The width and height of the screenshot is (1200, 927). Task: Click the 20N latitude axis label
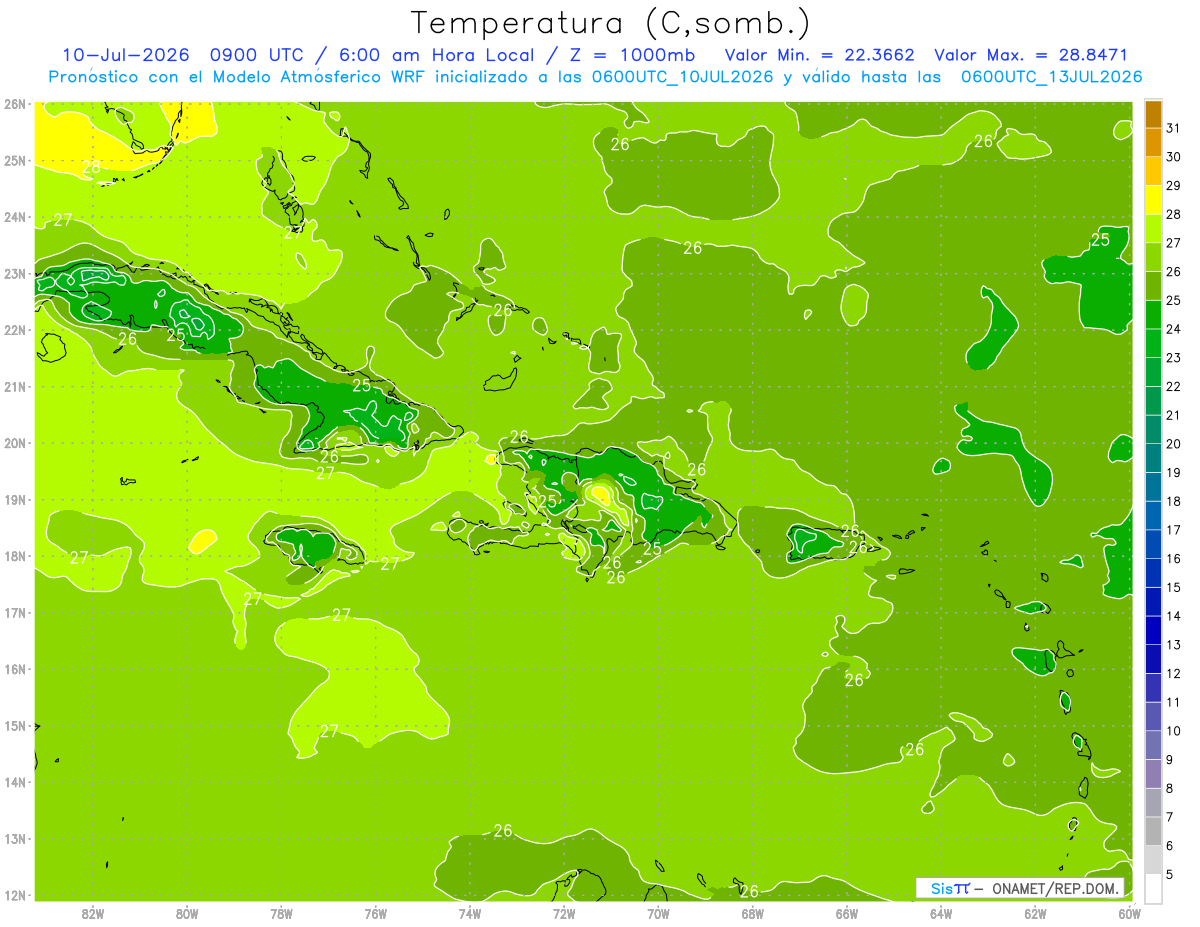(x=14, y=443)
